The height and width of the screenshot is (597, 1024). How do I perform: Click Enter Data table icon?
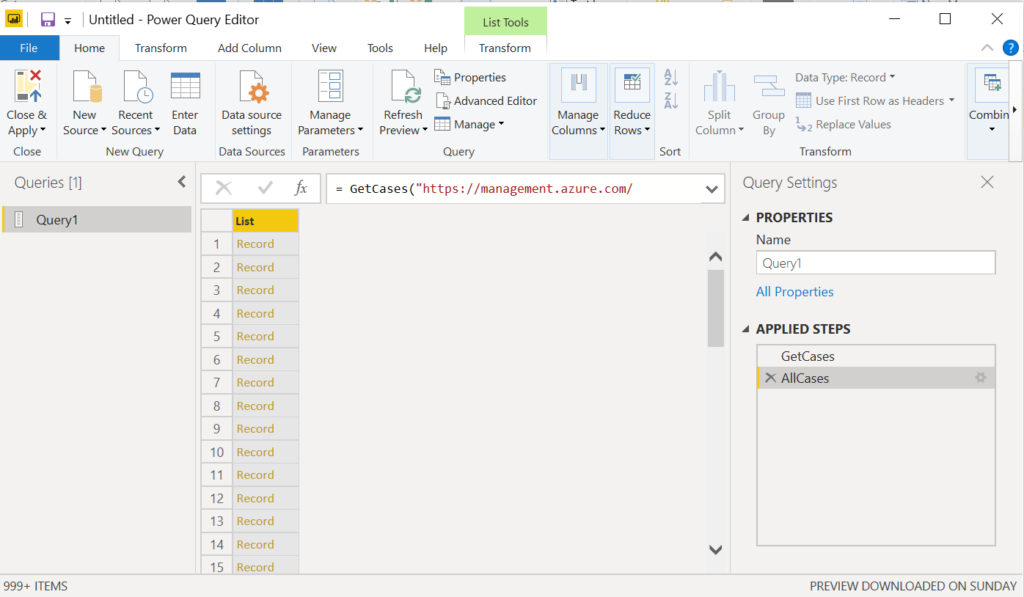[185, 86]
